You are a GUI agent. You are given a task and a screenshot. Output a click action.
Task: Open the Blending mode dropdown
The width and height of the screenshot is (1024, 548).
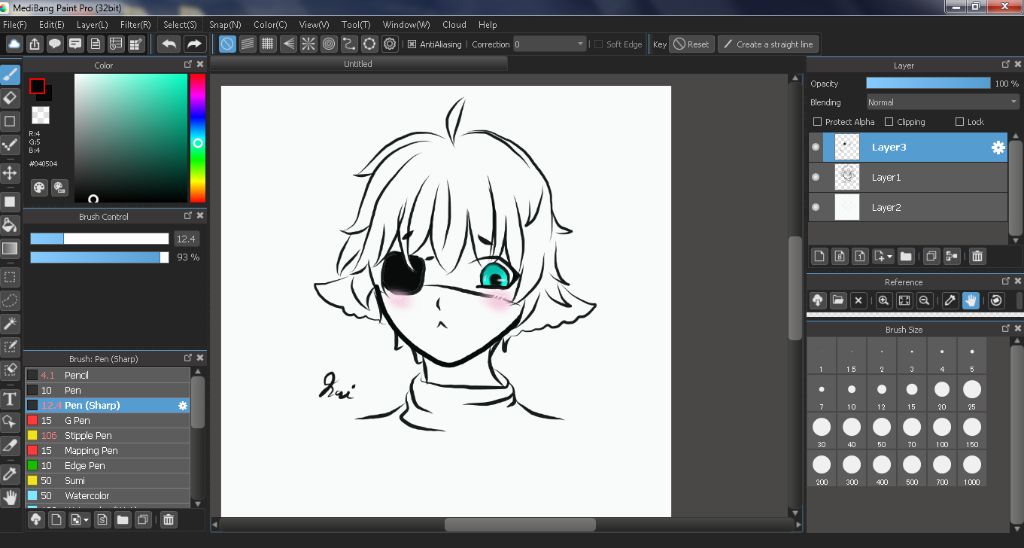942,103
